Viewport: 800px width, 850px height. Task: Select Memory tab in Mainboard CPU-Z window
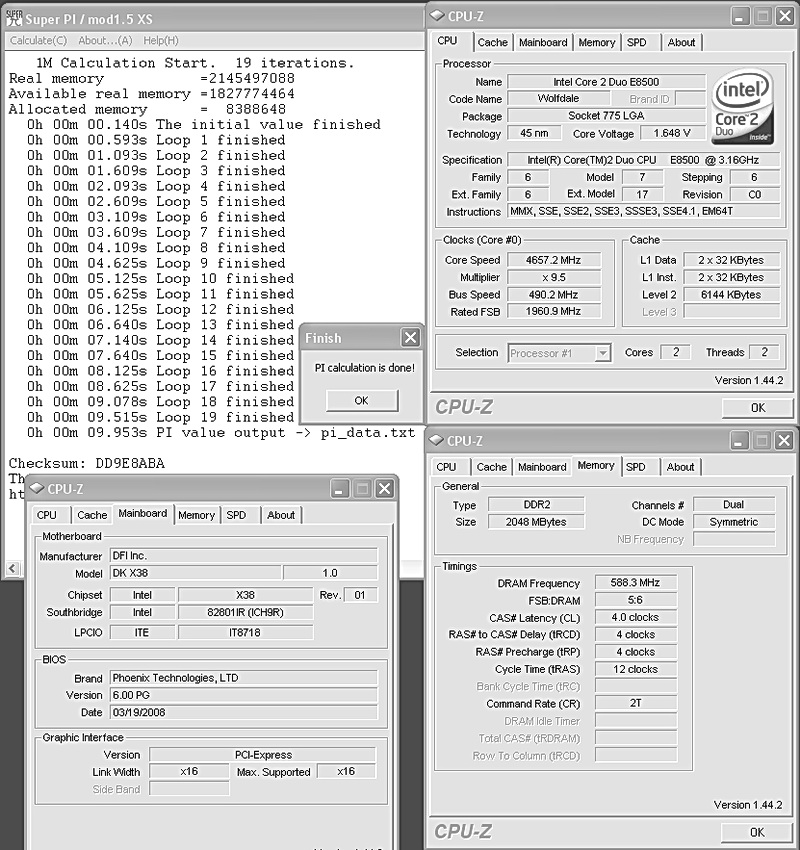click(x=196, y=515)
